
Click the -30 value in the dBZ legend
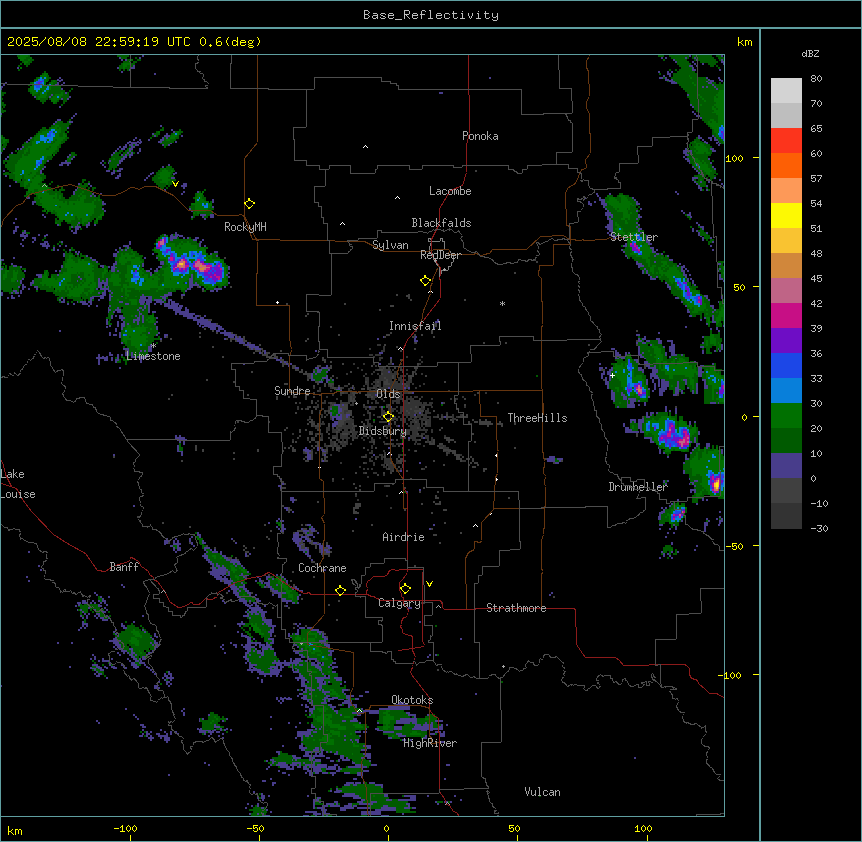819,528
